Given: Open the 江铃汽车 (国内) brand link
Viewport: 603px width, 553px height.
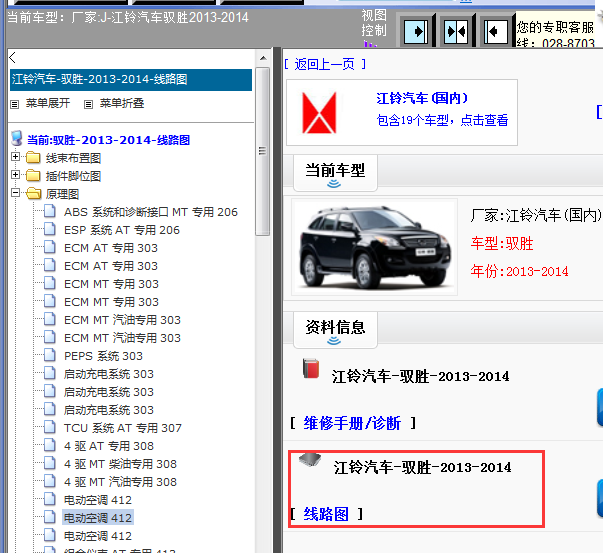Looking at the screenshot, I should tap(422, 98).
